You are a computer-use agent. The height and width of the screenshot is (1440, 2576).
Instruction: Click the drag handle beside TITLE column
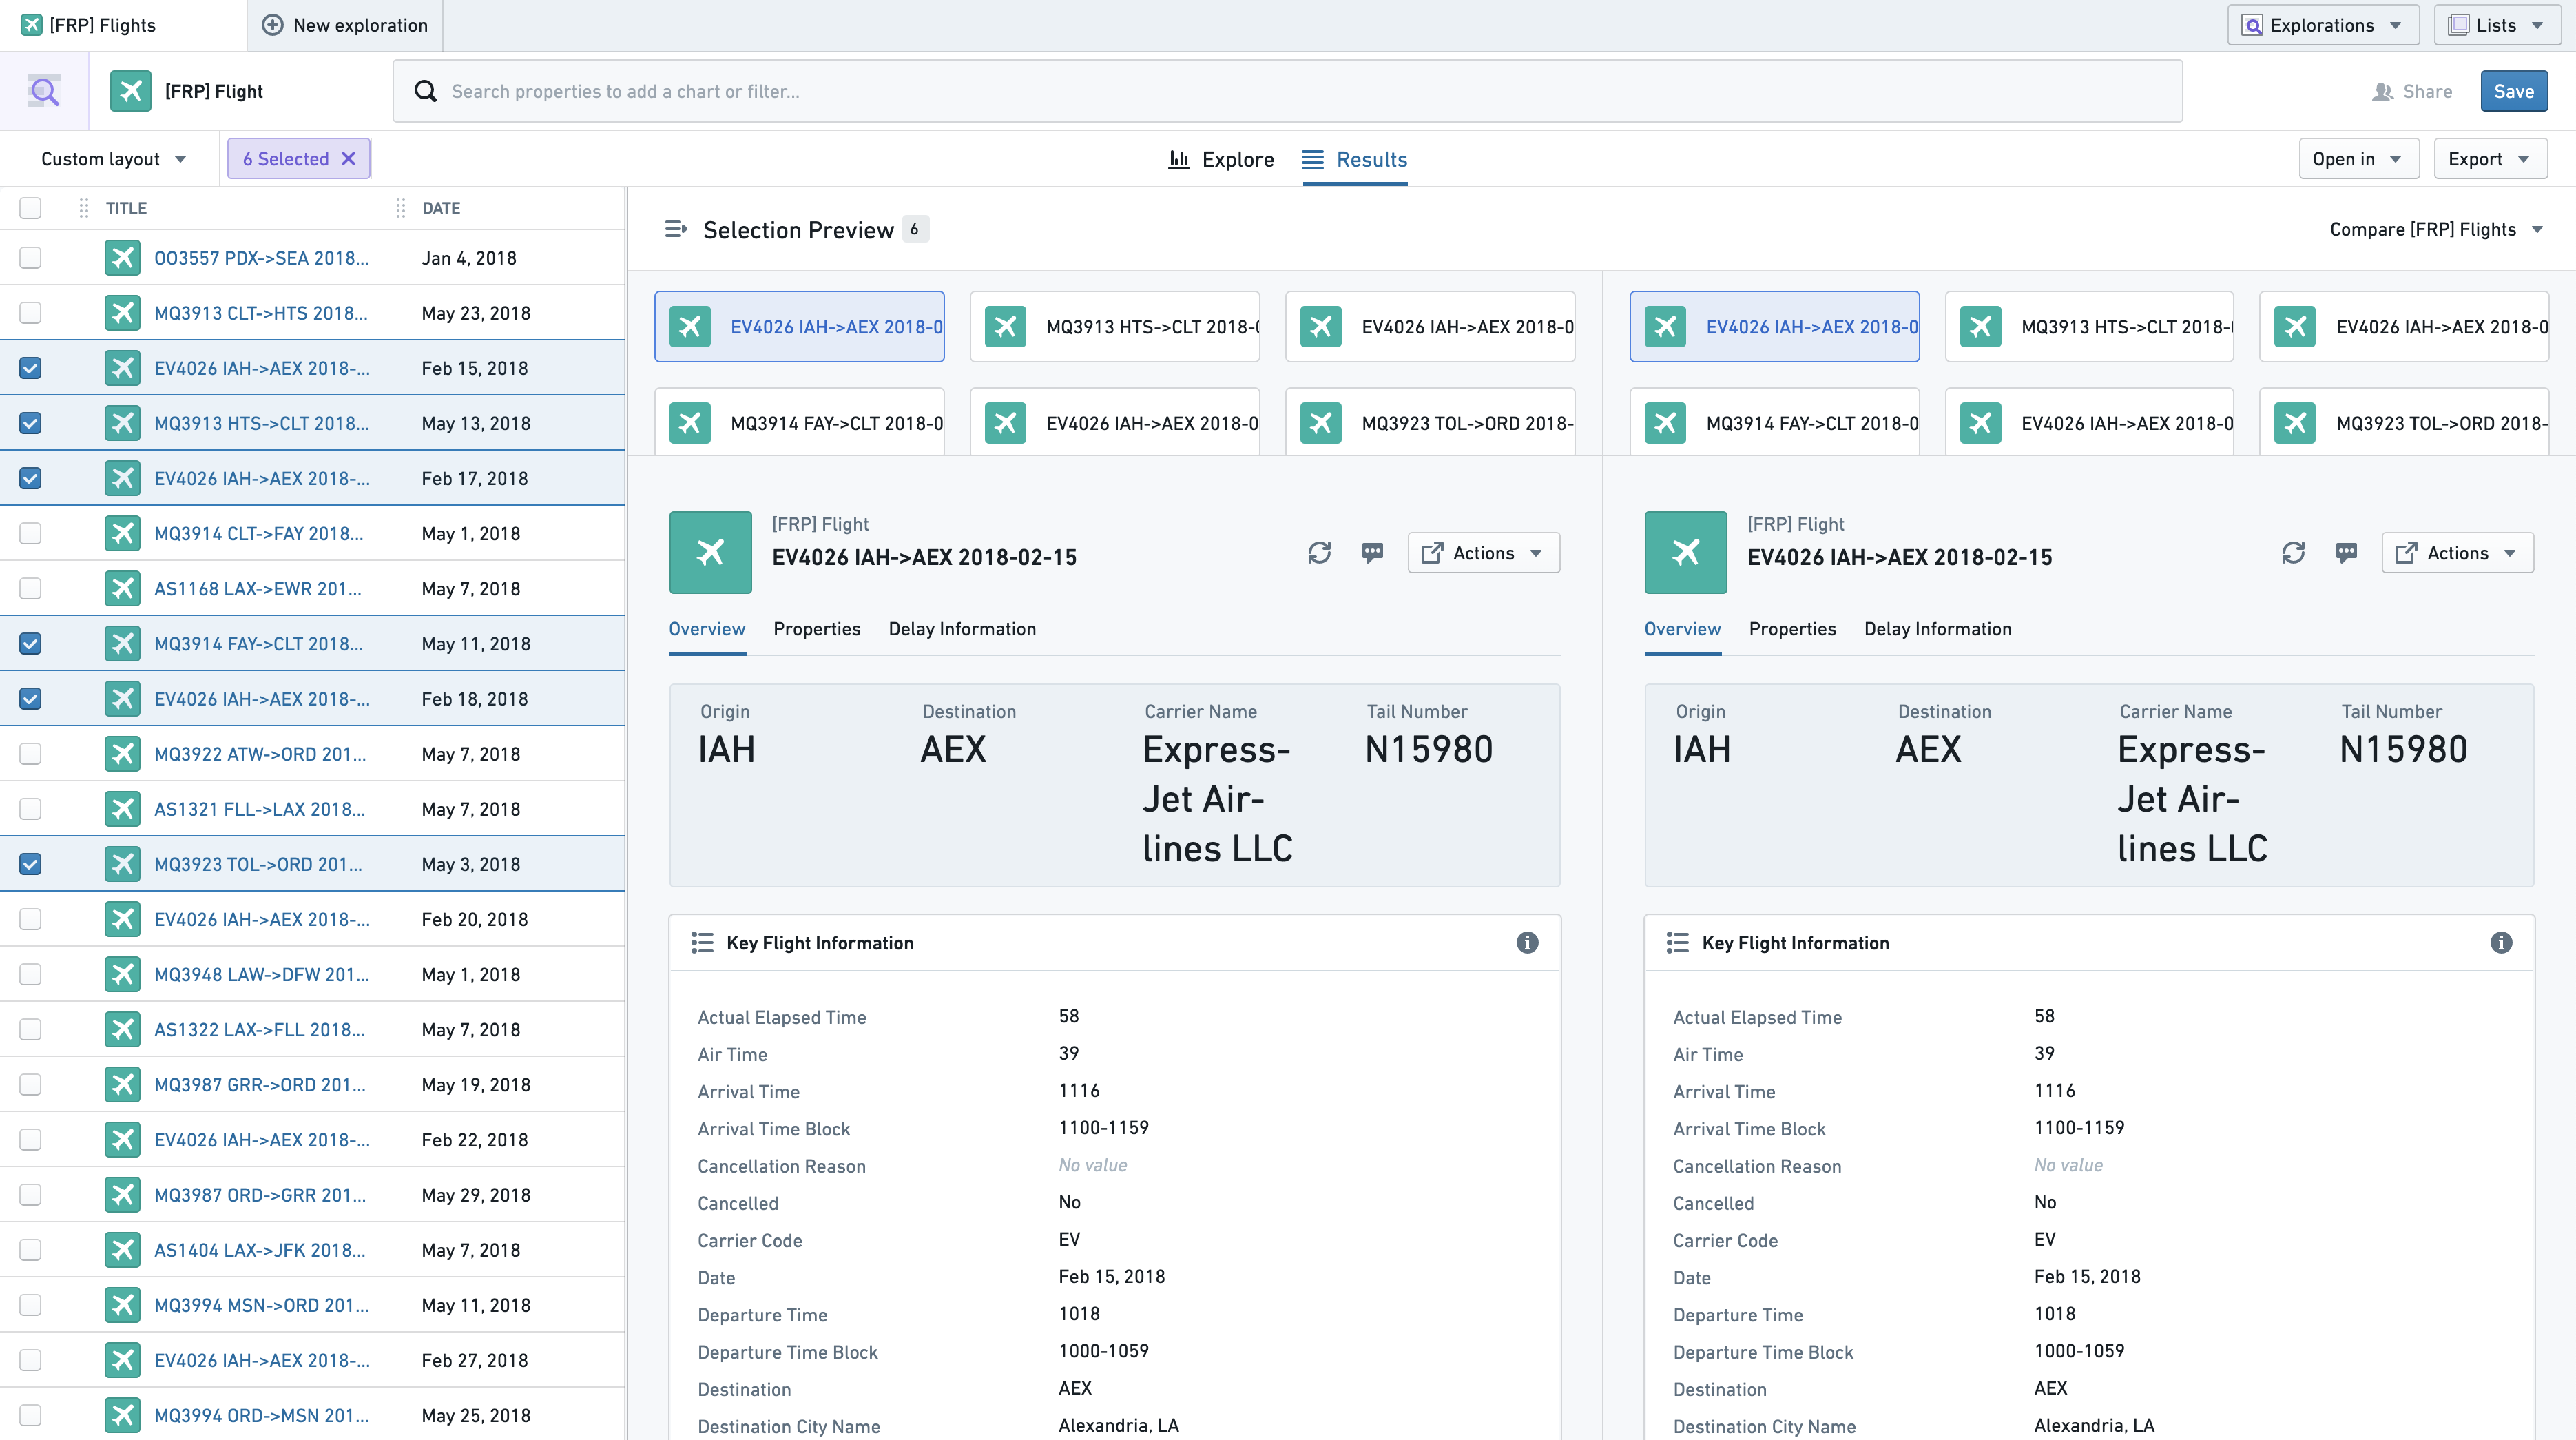84,208
